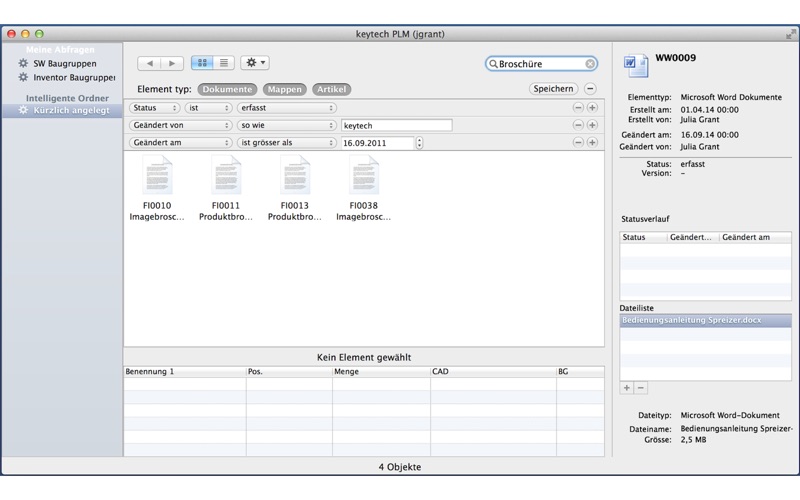Image resolution: width=800 pixels, height=500 pixels.
Task: Switch to icon grid view
Action: tap(202, 63)
